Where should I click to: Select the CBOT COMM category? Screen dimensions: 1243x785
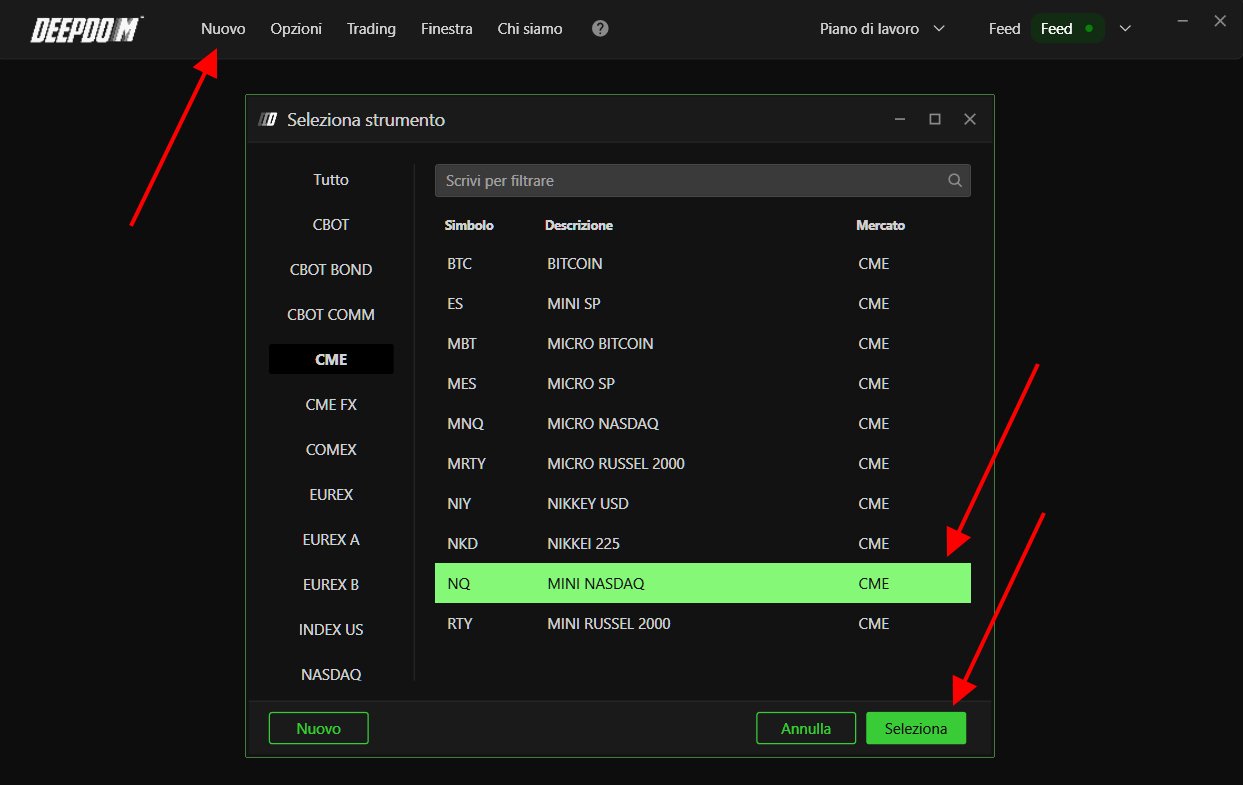click(x=331, y=315)
